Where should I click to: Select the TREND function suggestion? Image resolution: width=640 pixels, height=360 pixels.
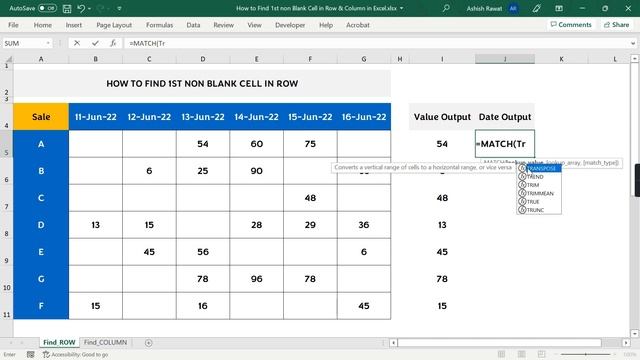[x=539, y=177]
